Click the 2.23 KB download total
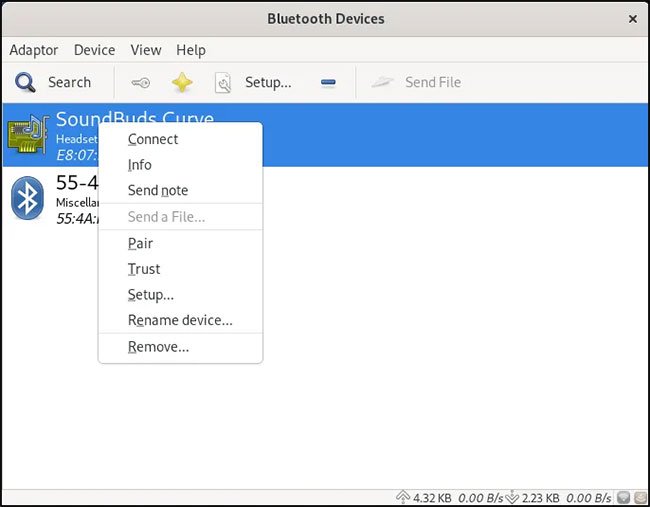Viewport: 650px width, 507px height. coord(541,497)
